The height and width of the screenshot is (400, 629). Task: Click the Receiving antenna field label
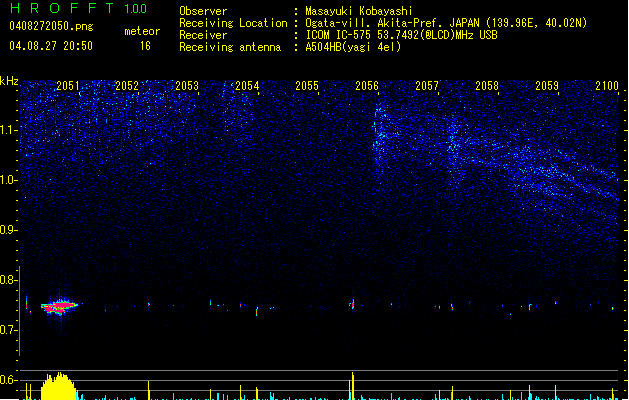point(230,47)
